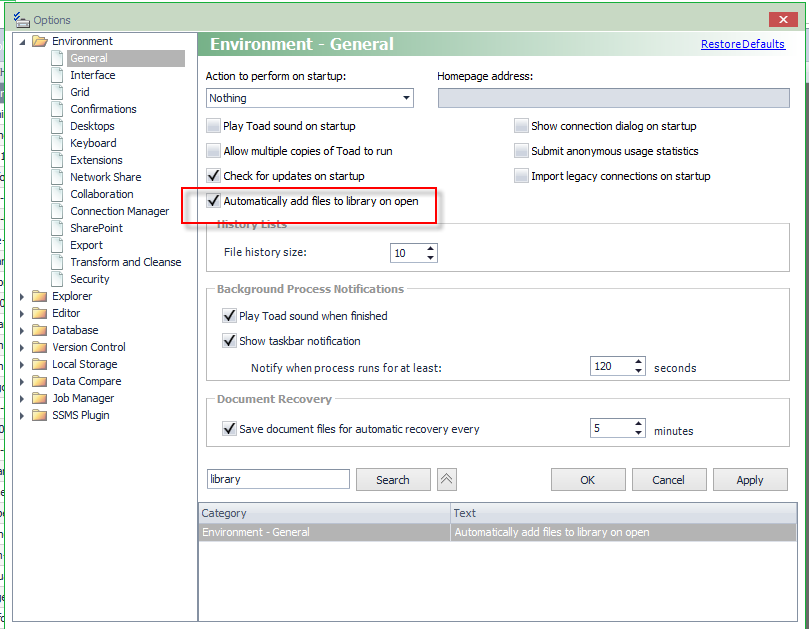Viewport: 809px width, 629px height.
Task: Click the Local Storage folder icon
Action: (40, 364)
